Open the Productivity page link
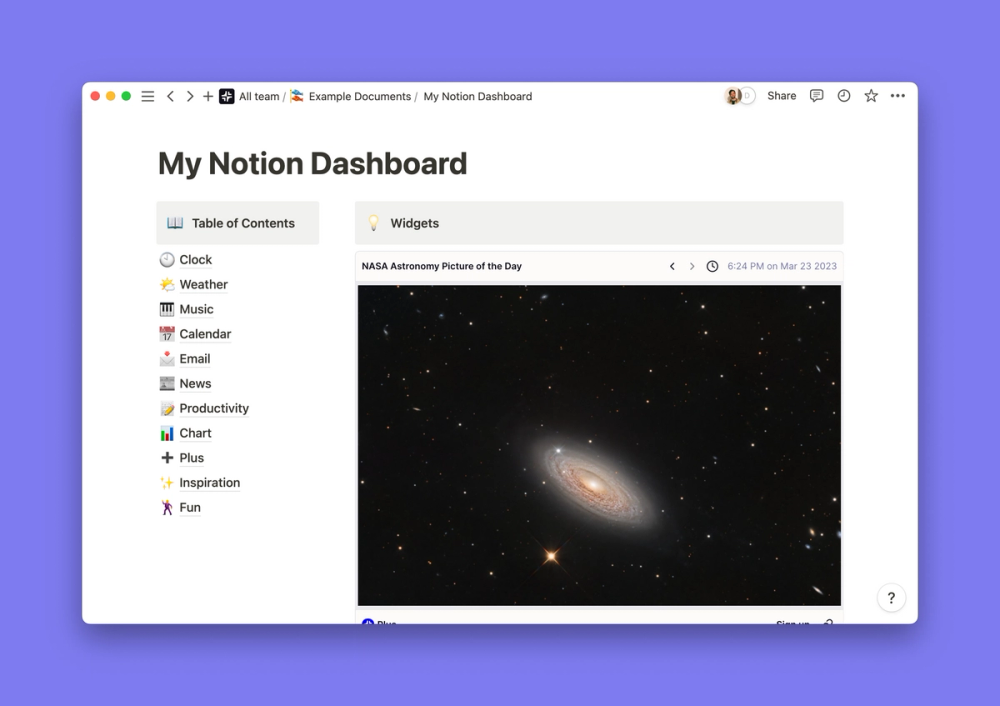The width and height of the screenshot is (1000, 706). pos(214,408)
